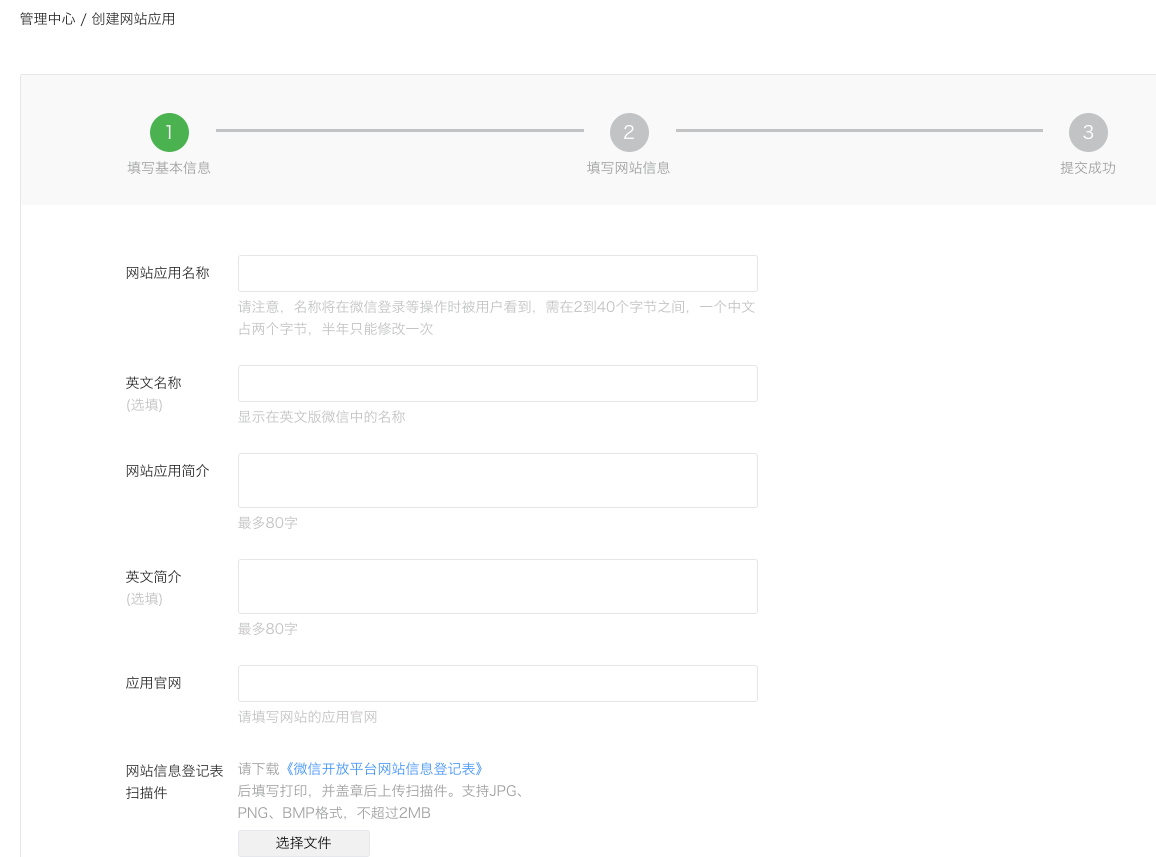Click the 应用官网 field label
This screenshot has width=1156, height=857.
(153, 683)
